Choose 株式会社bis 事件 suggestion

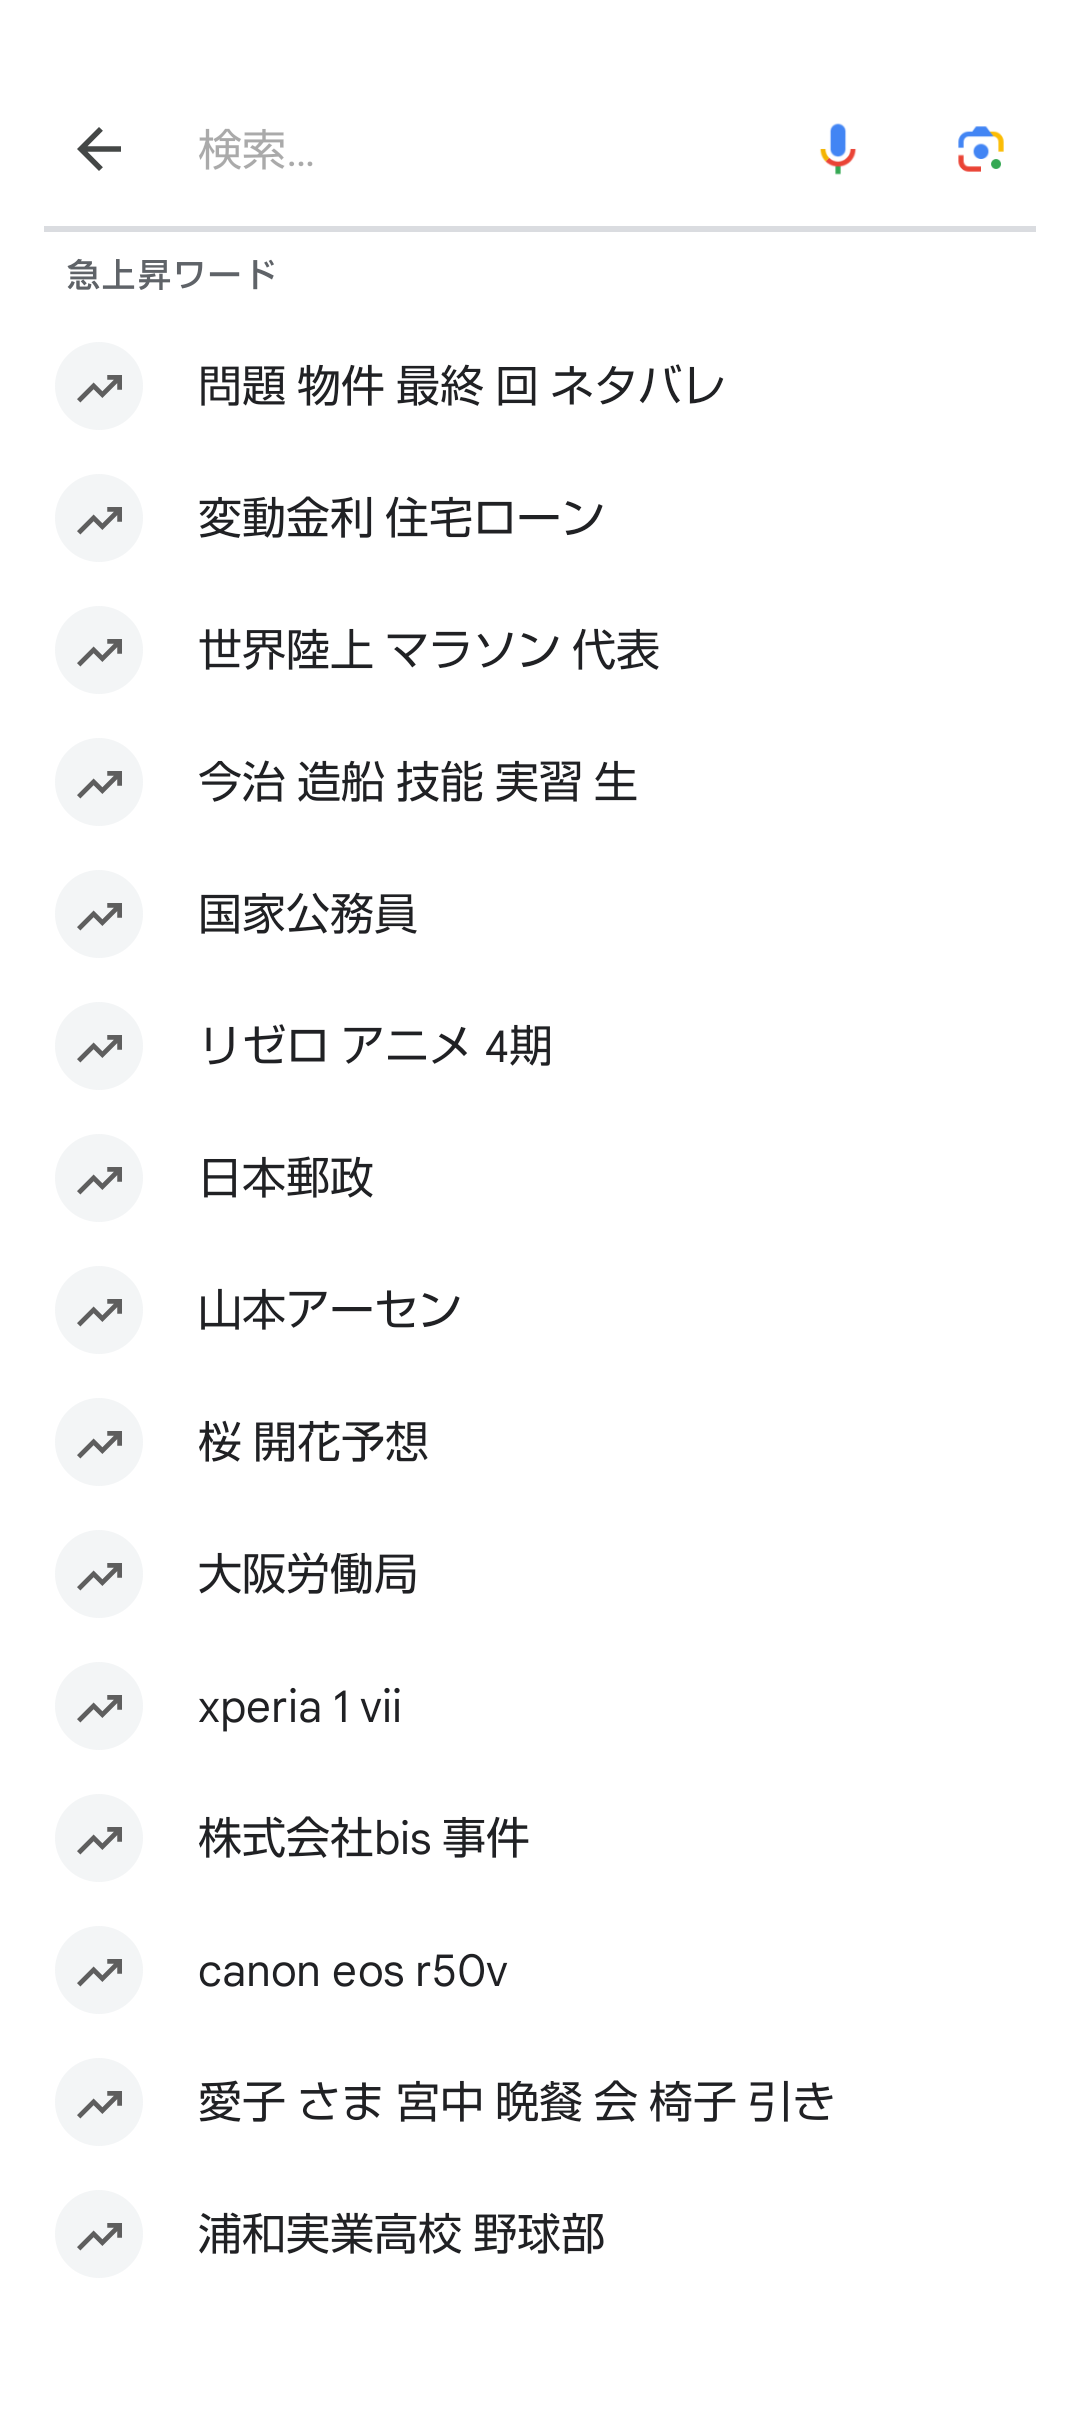[x=540, y=1838]
